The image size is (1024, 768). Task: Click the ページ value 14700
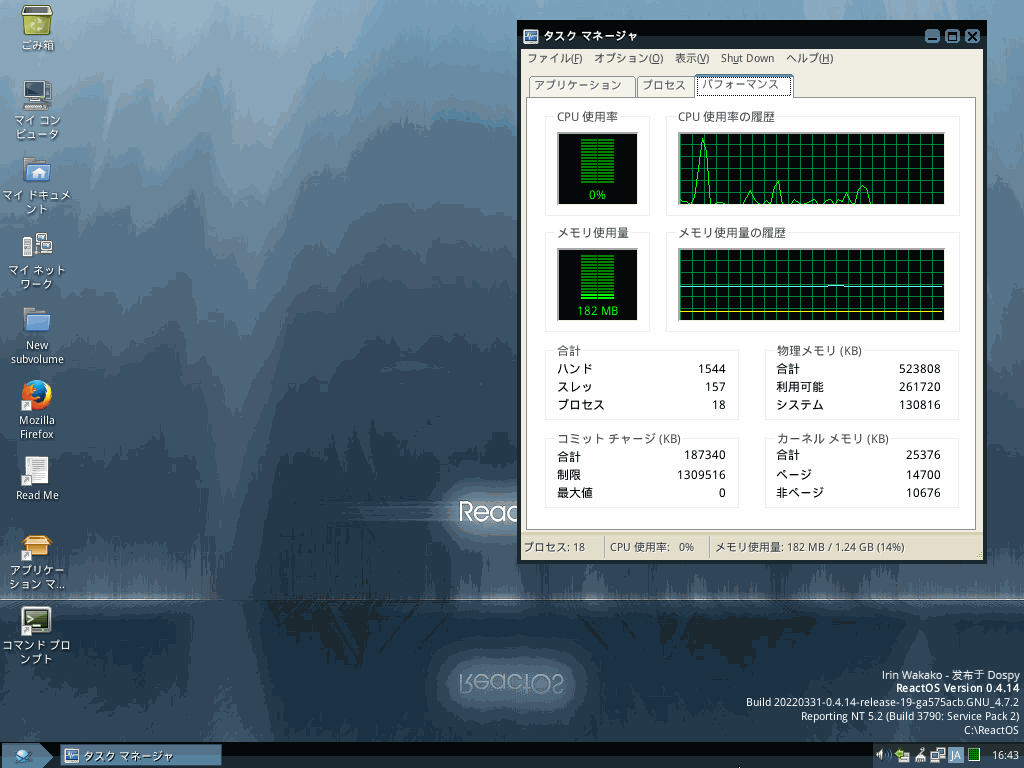click(923, 475)
